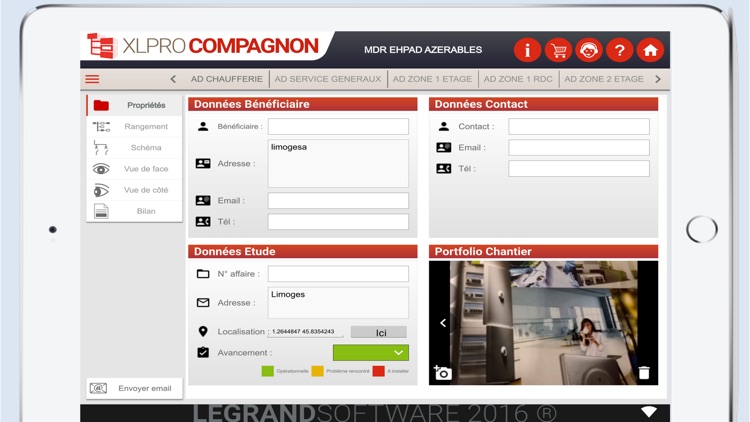Switch to AD CHAUFFERIE tab

pos(227,79)
